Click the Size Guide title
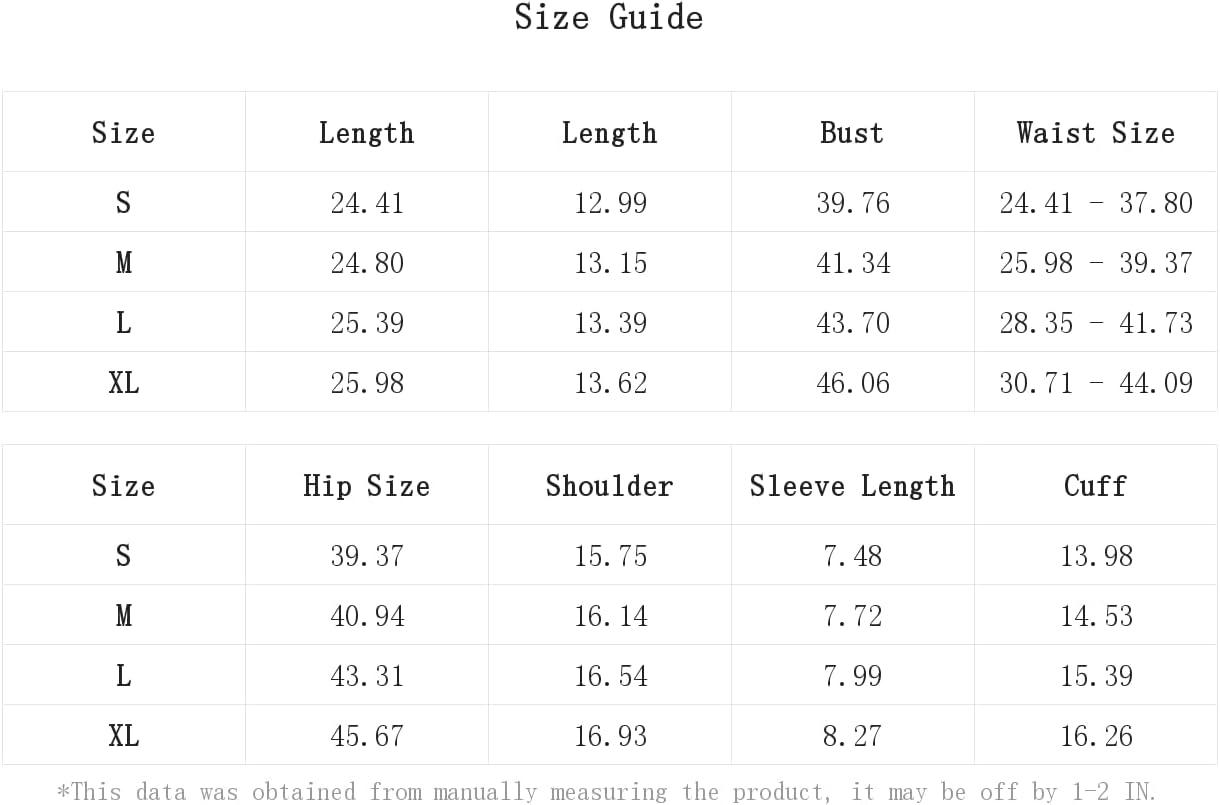 pos(609,18)
